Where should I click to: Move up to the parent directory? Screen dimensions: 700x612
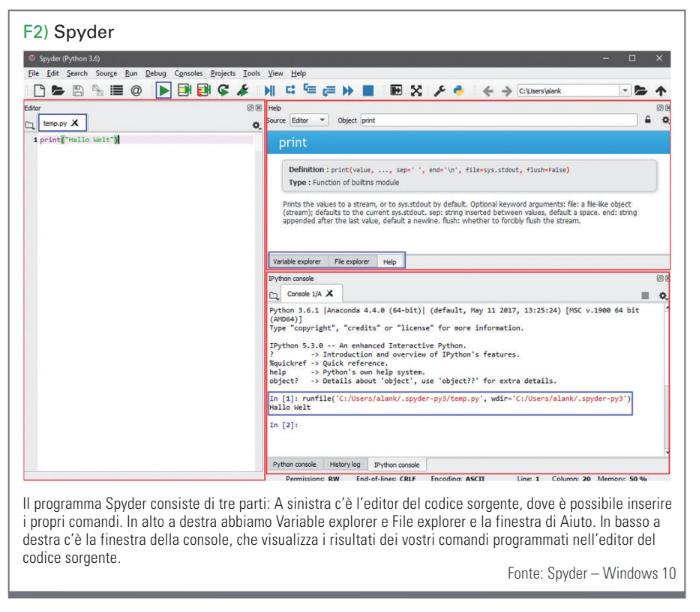[x=661, y=91]
